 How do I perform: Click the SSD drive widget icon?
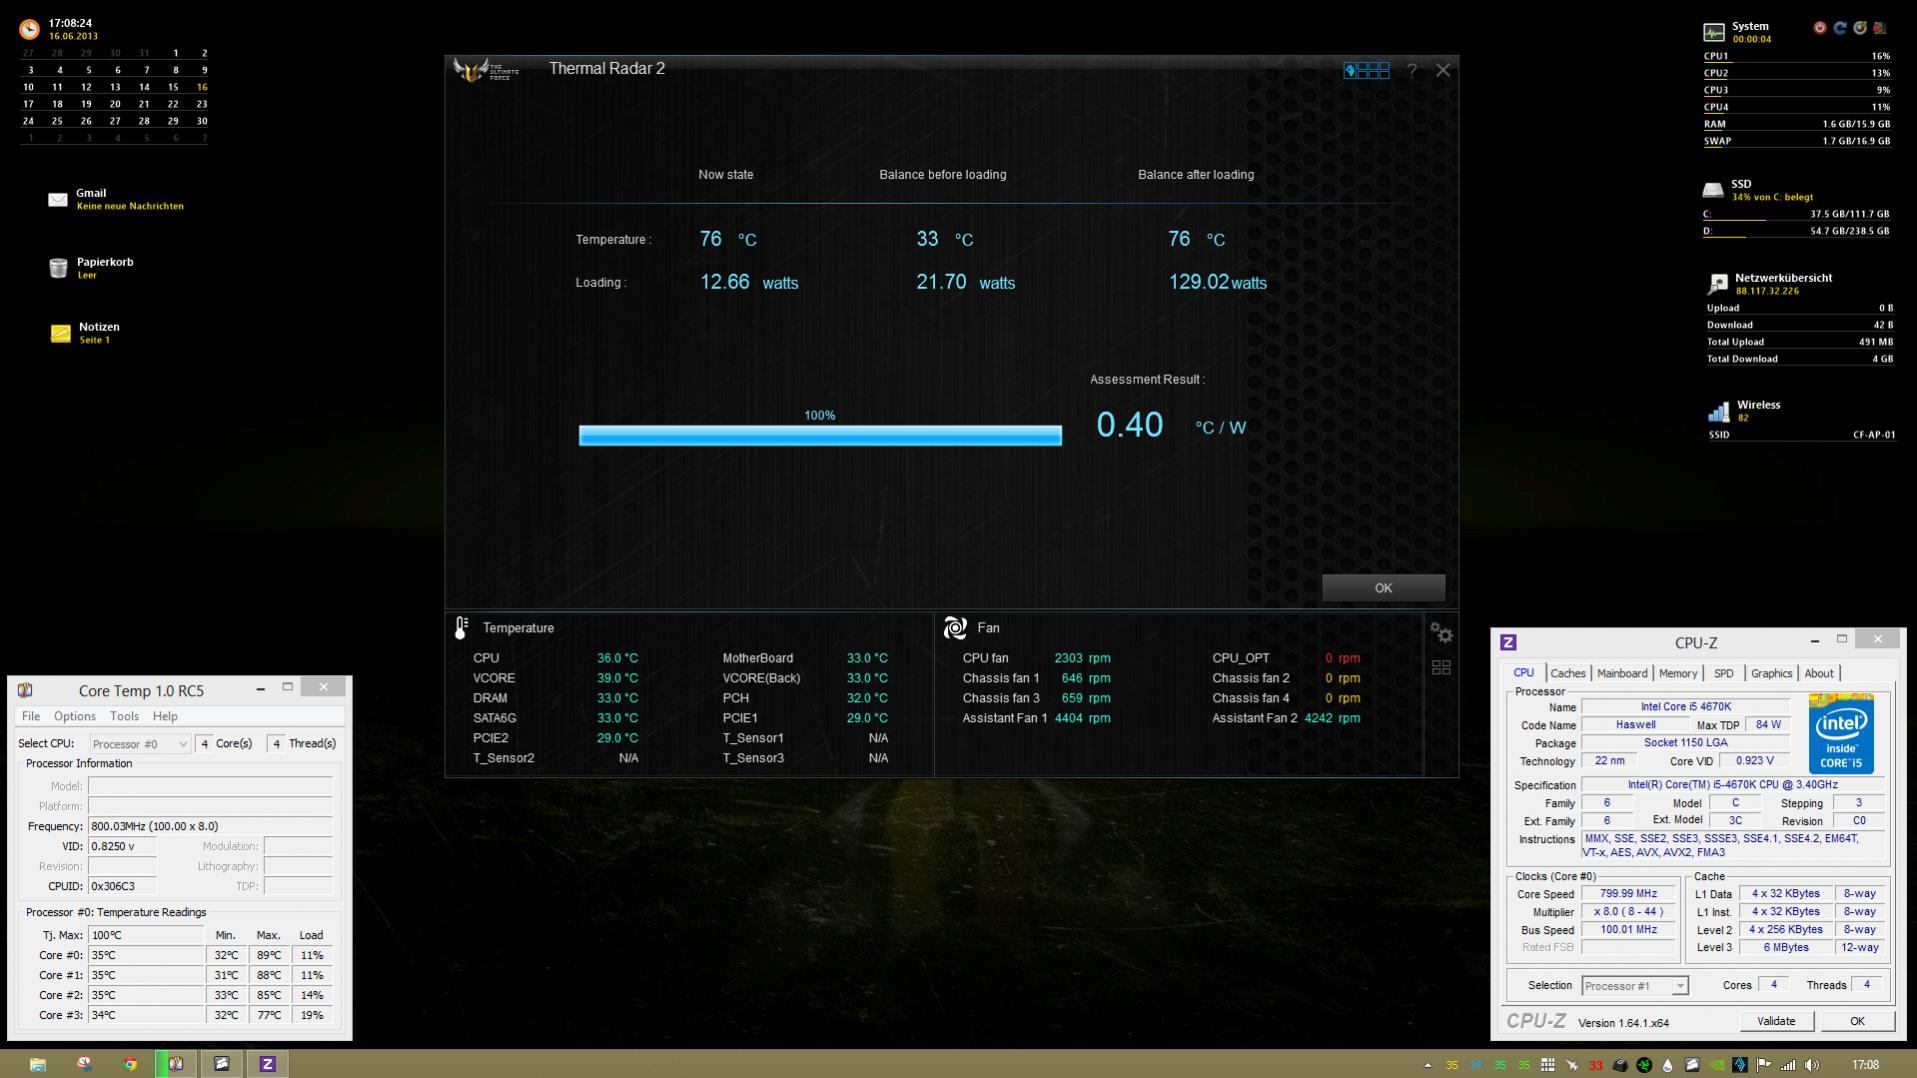pos(1713,189)
